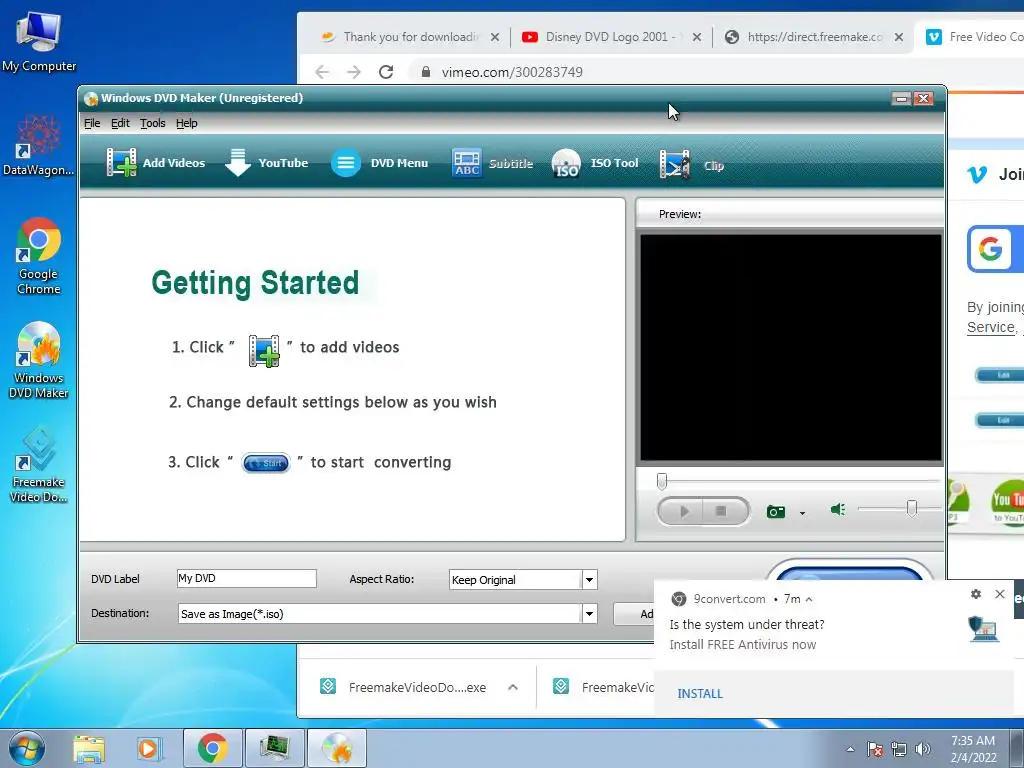Click the Start button image in step 3
The width and height of the screenshot is (1024, 768).
point(266,463)
